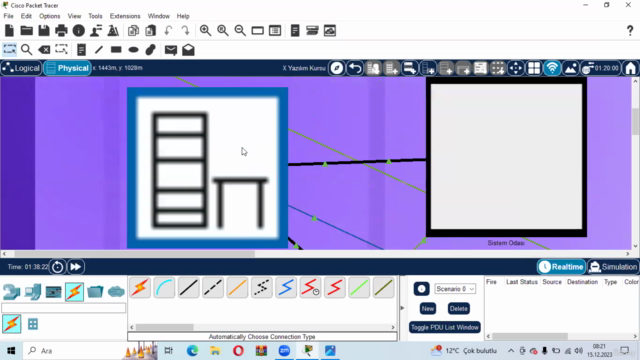Select console cable
The image size is (640, 360).
click(164, 288)
